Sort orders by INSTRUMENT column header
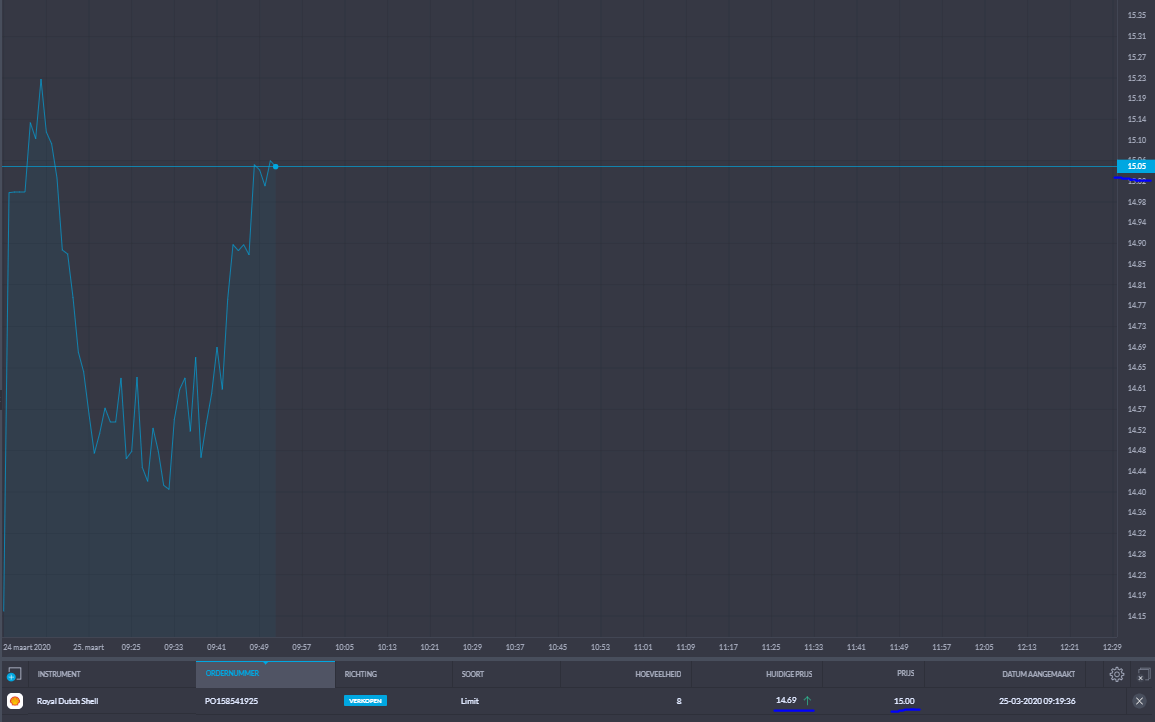Screen dimensions: 1155x722 pos(59,674)
